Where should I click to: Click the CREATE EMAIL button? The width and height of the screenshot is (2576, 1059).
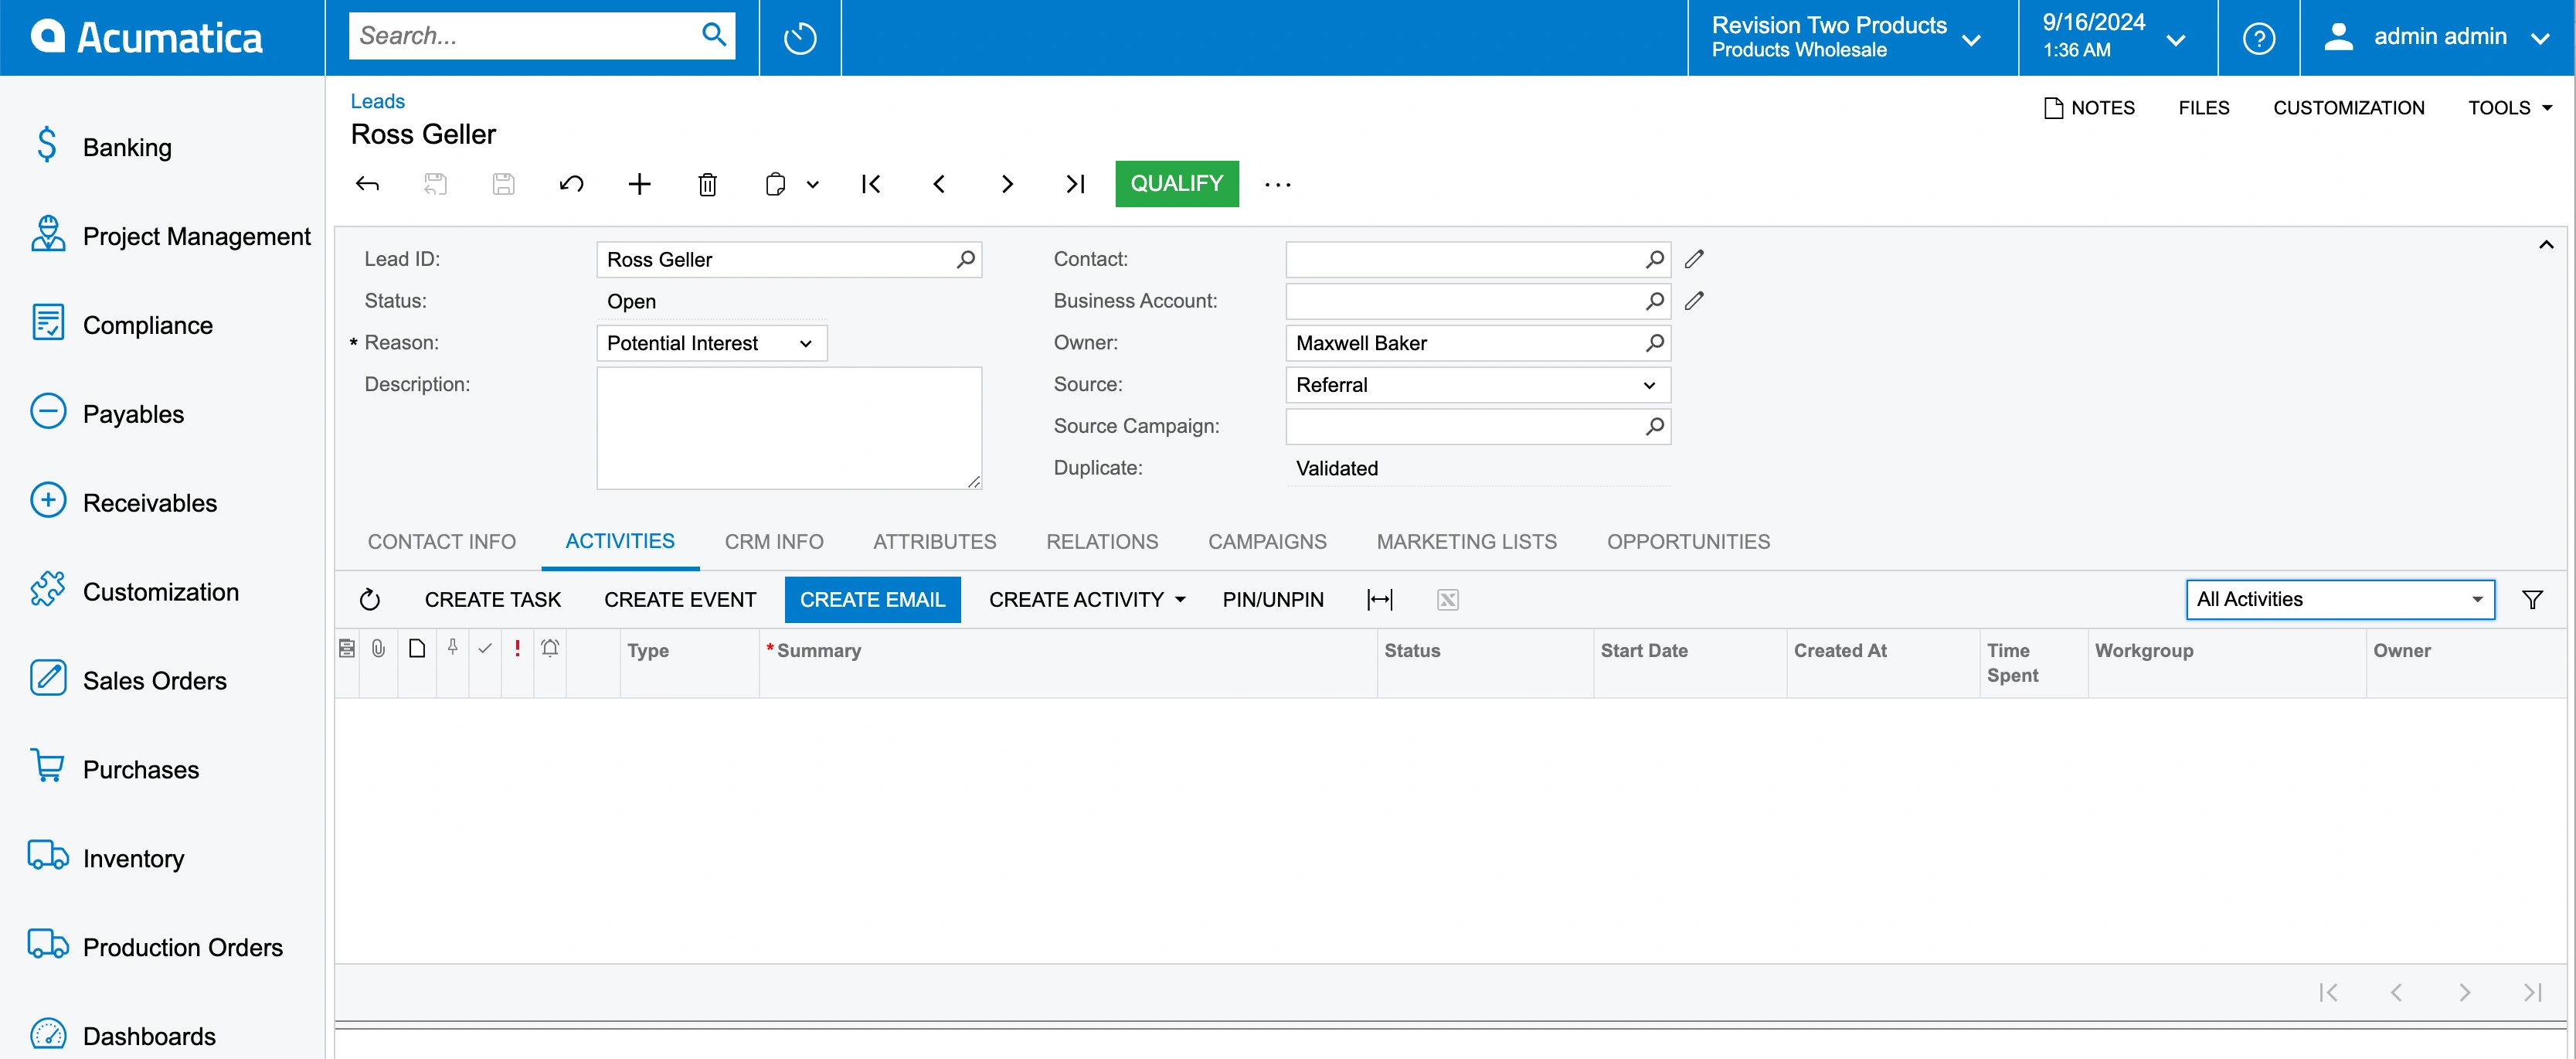(872, 598)
